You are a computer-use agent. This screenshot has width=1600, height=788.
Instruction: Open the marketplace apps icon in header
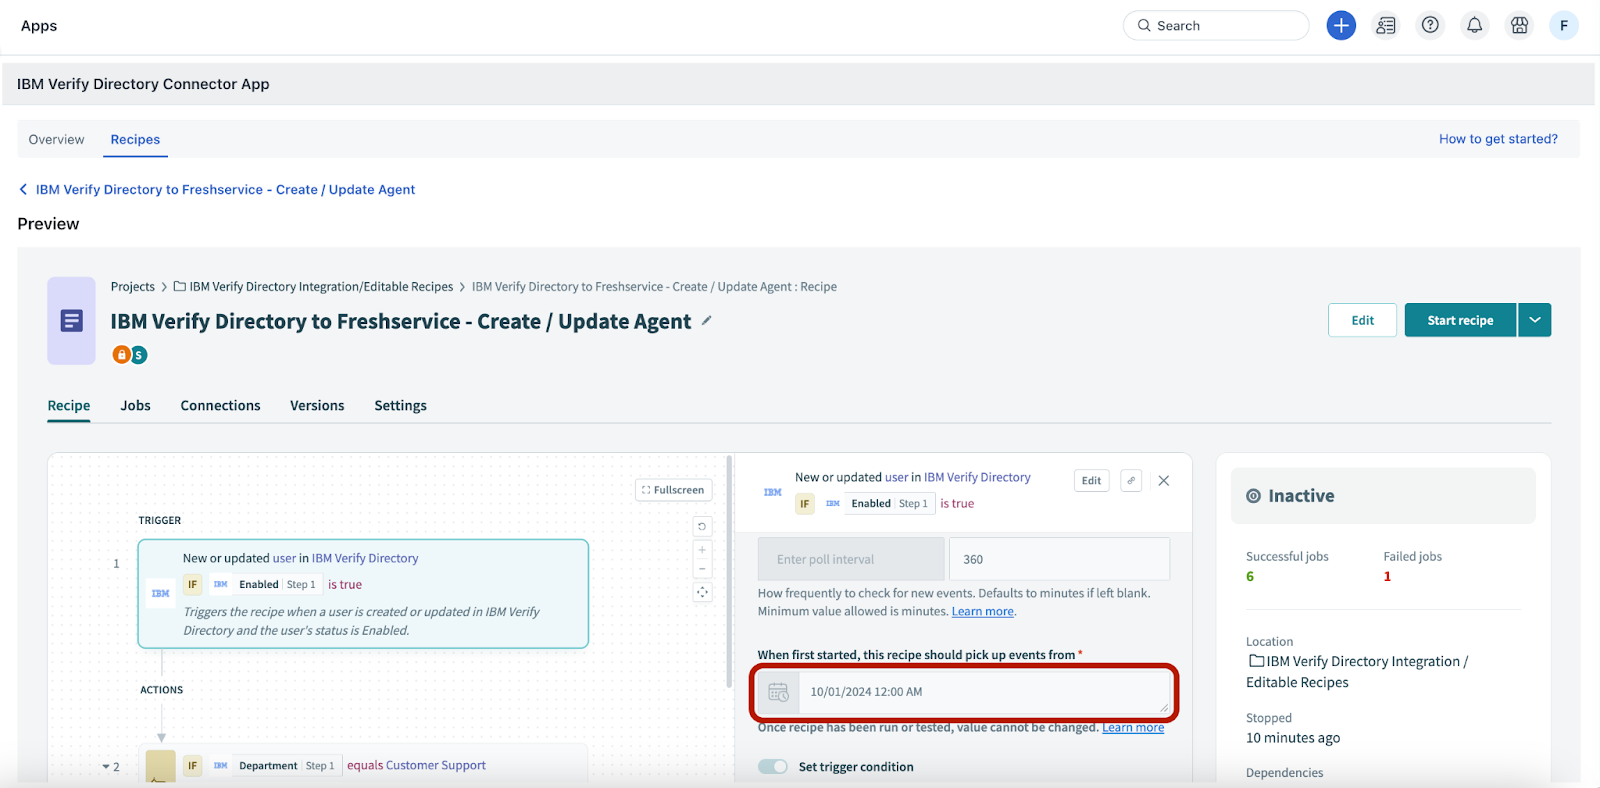[1519, 25]
